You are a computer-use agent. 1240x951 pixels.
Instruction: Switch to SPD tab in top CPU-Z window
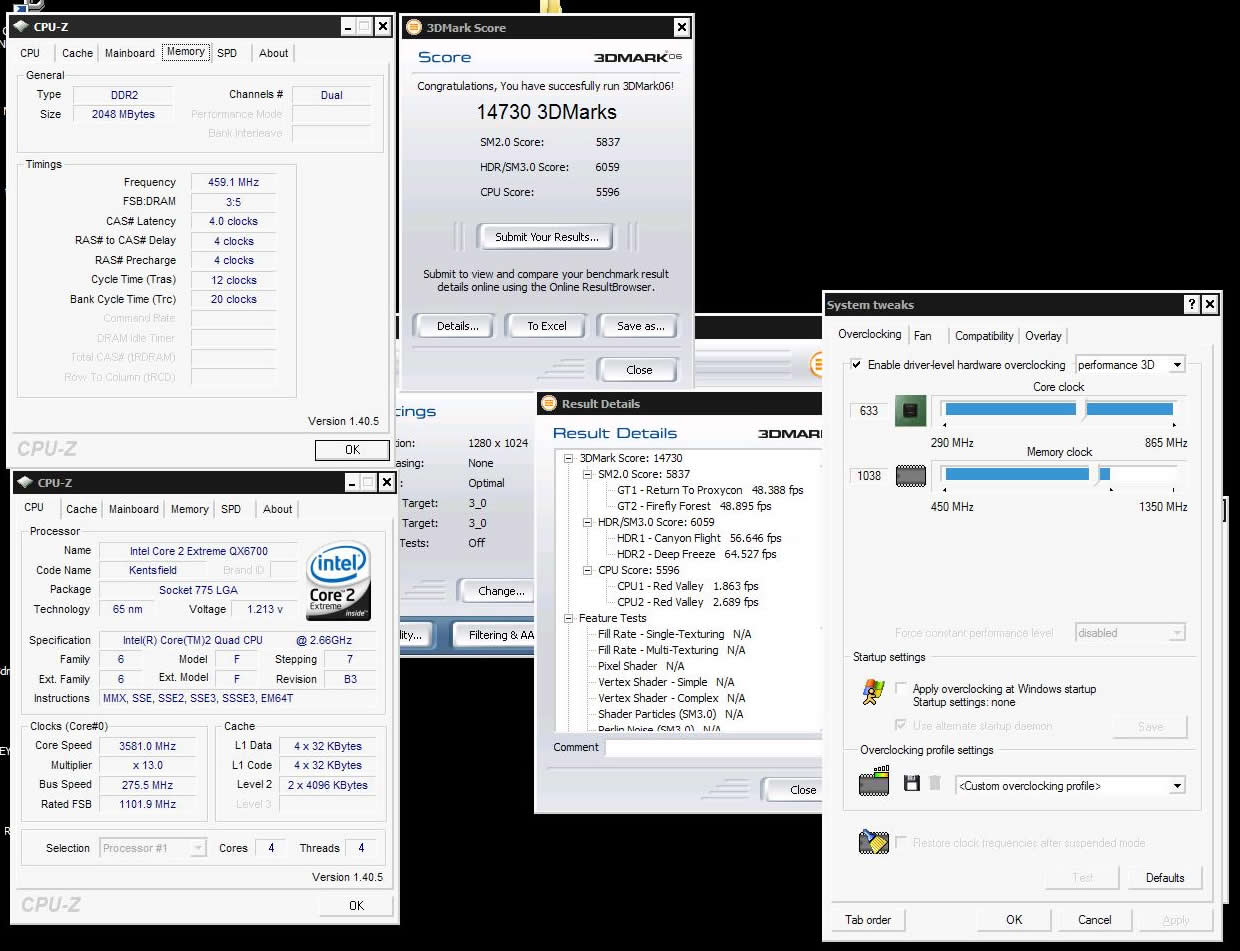tap(227, 53)
